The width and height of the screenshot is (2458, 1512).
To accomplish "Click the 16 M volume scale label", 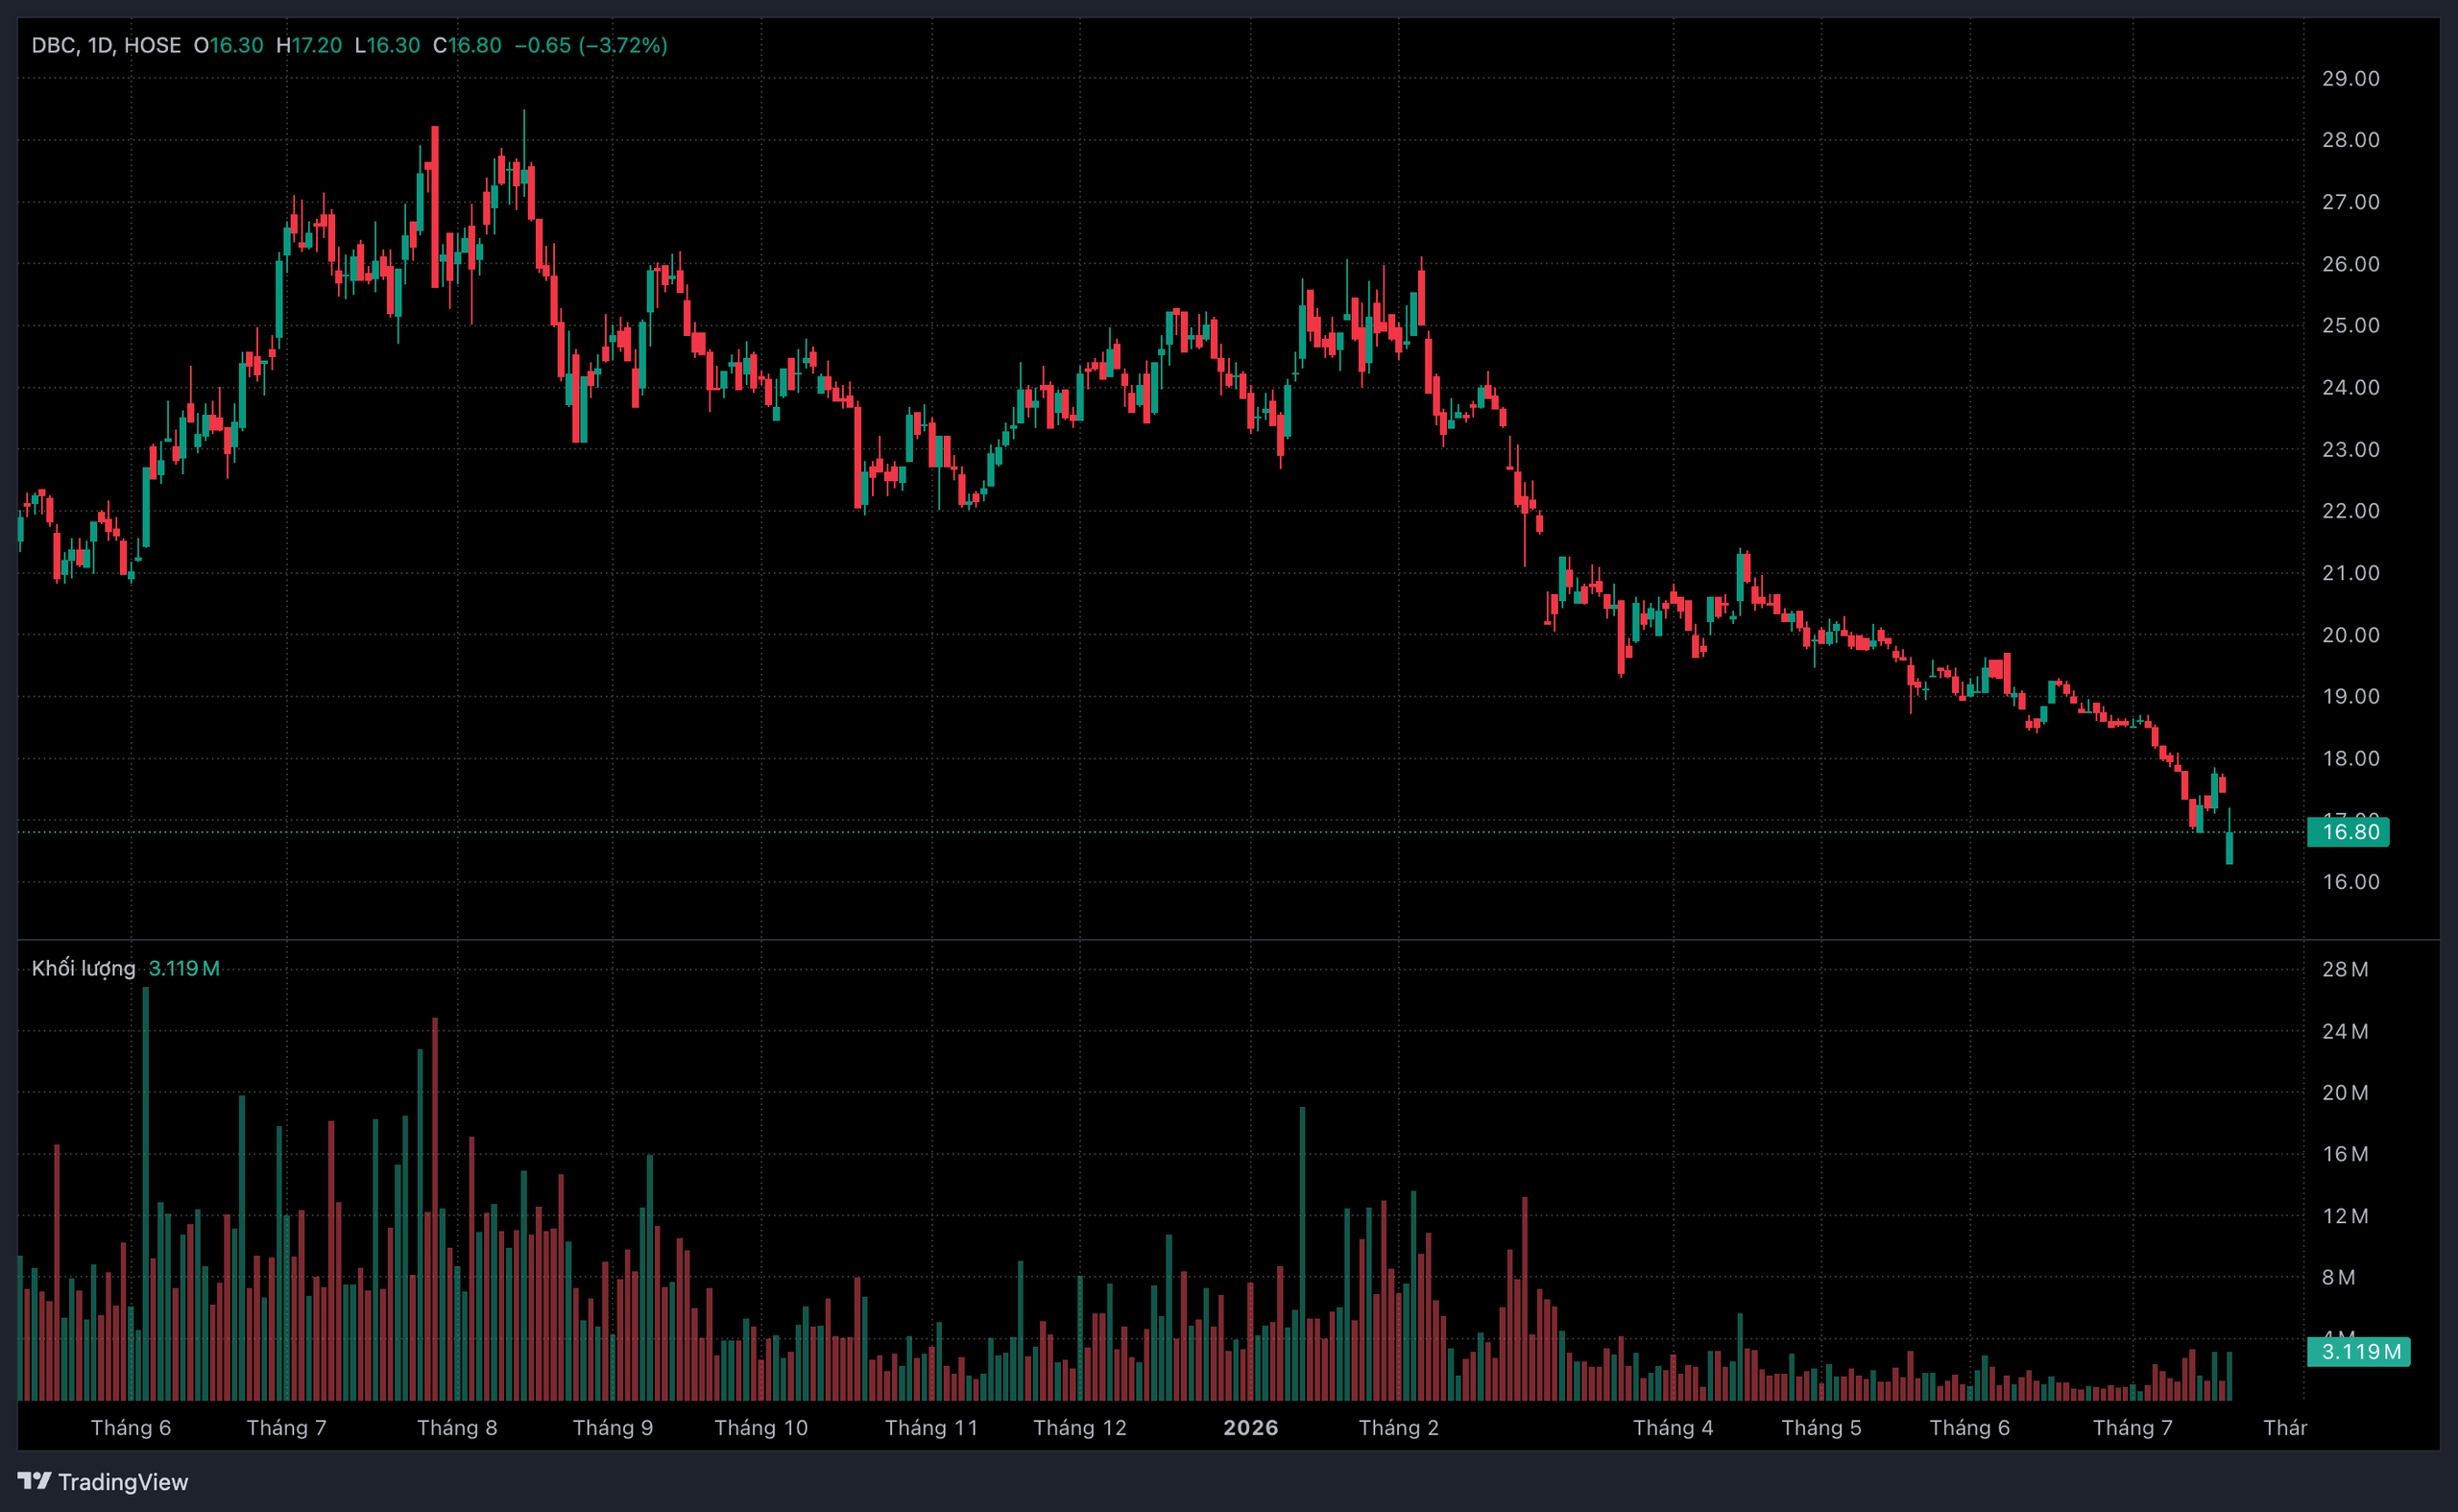I will pos(2345,1154).
